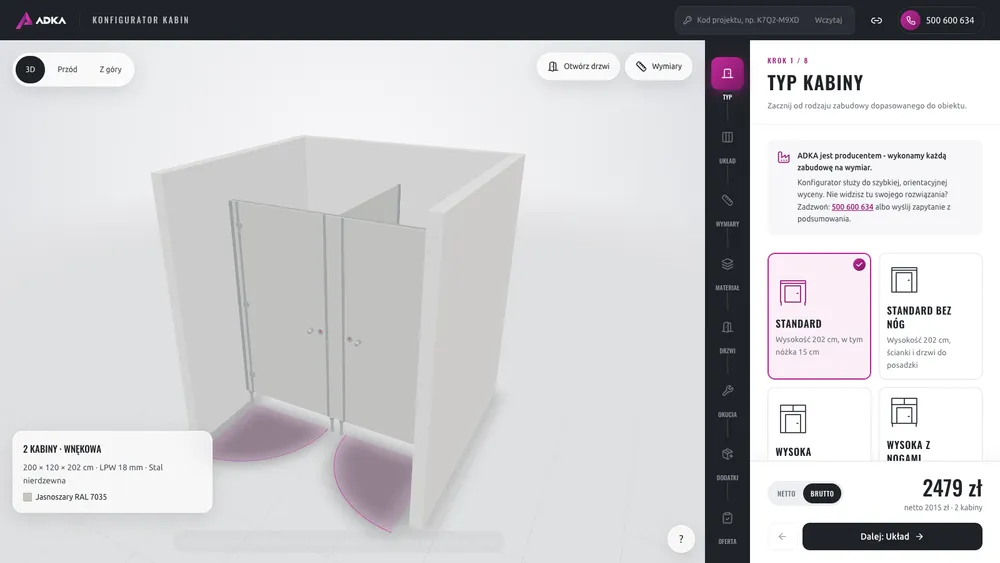Click the 2479 zł price
Viewport: 1000px width, 563px height.
952,488
